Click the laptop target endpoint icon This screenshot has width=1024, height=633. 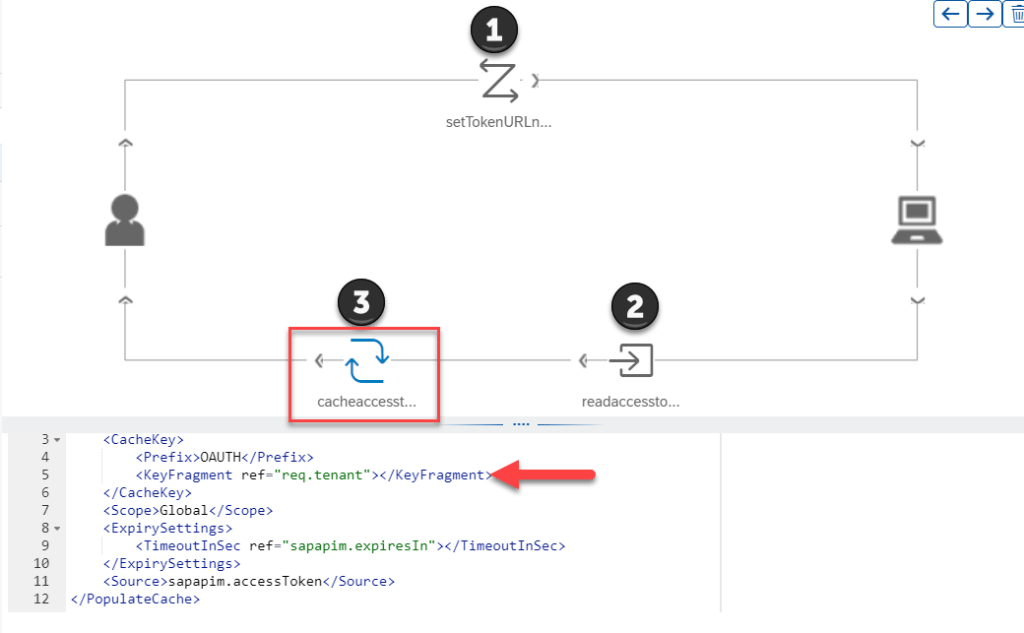click(917, 220)
